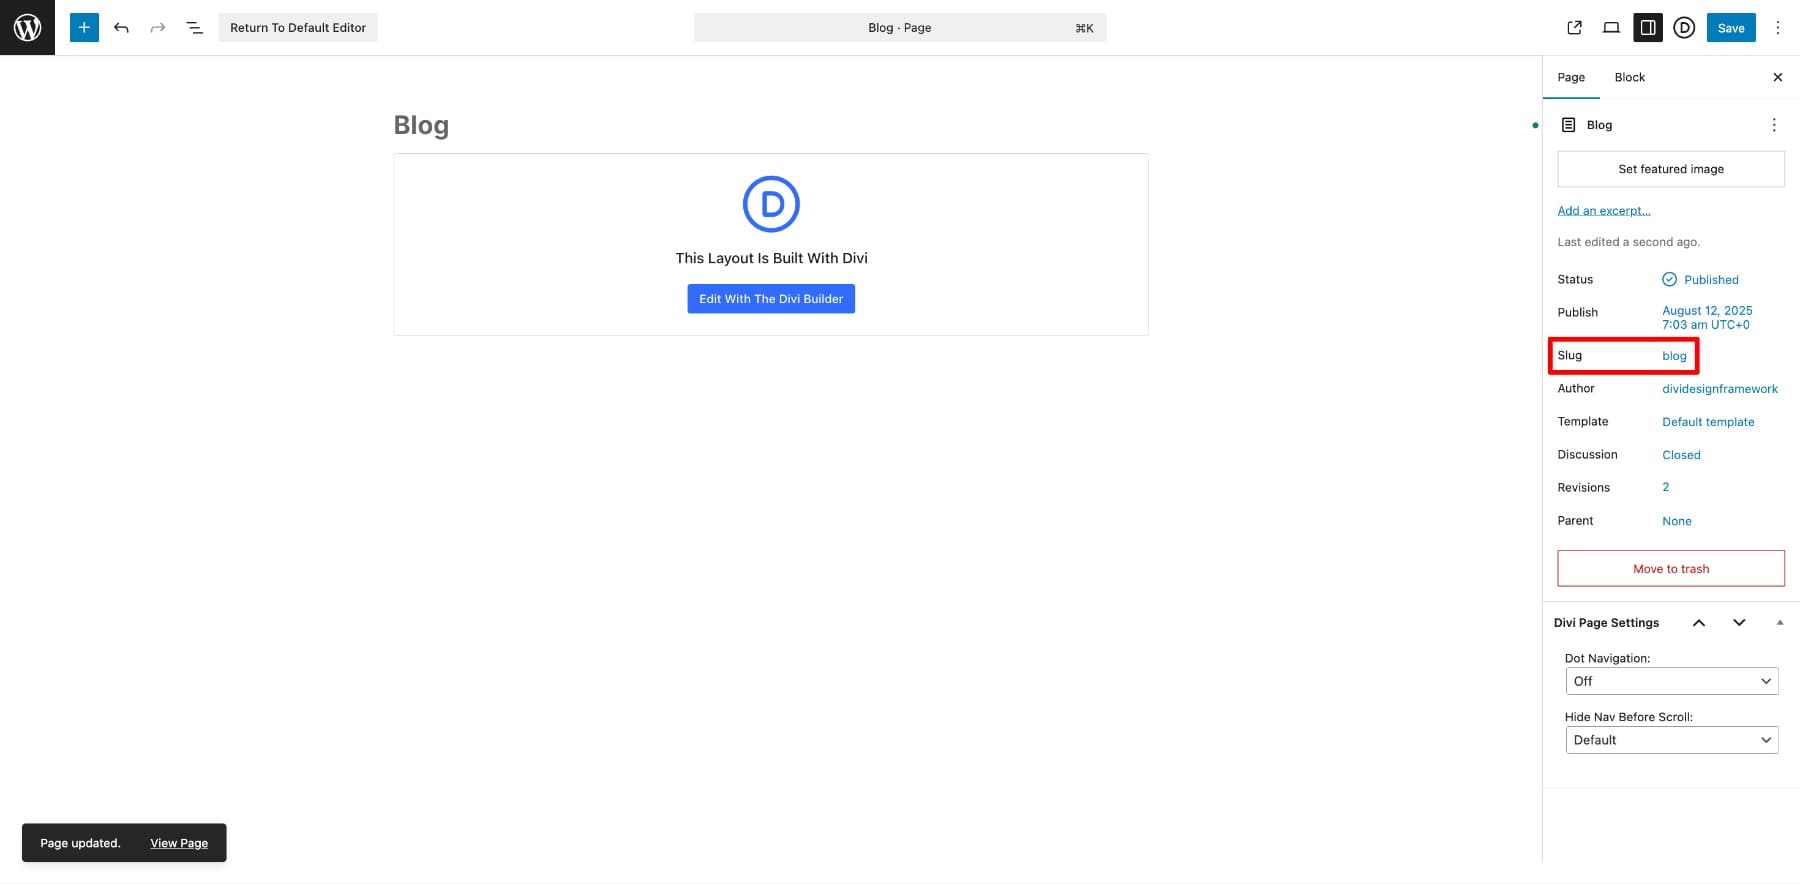
Task: Click the Blog page title field
Action: 421,125
